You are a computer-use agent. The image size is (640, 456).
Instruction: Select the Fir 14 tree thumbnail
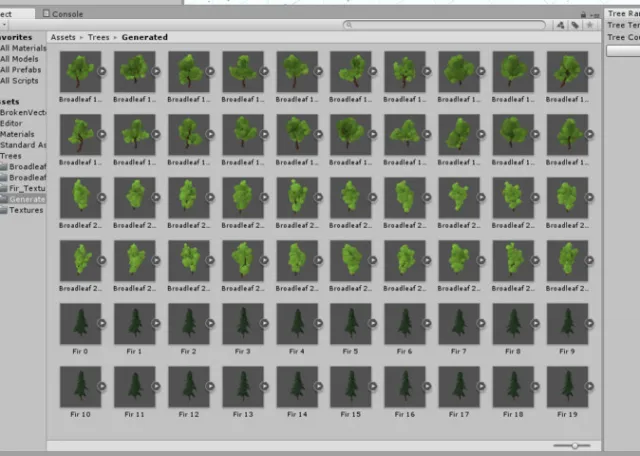click(297, 387)
